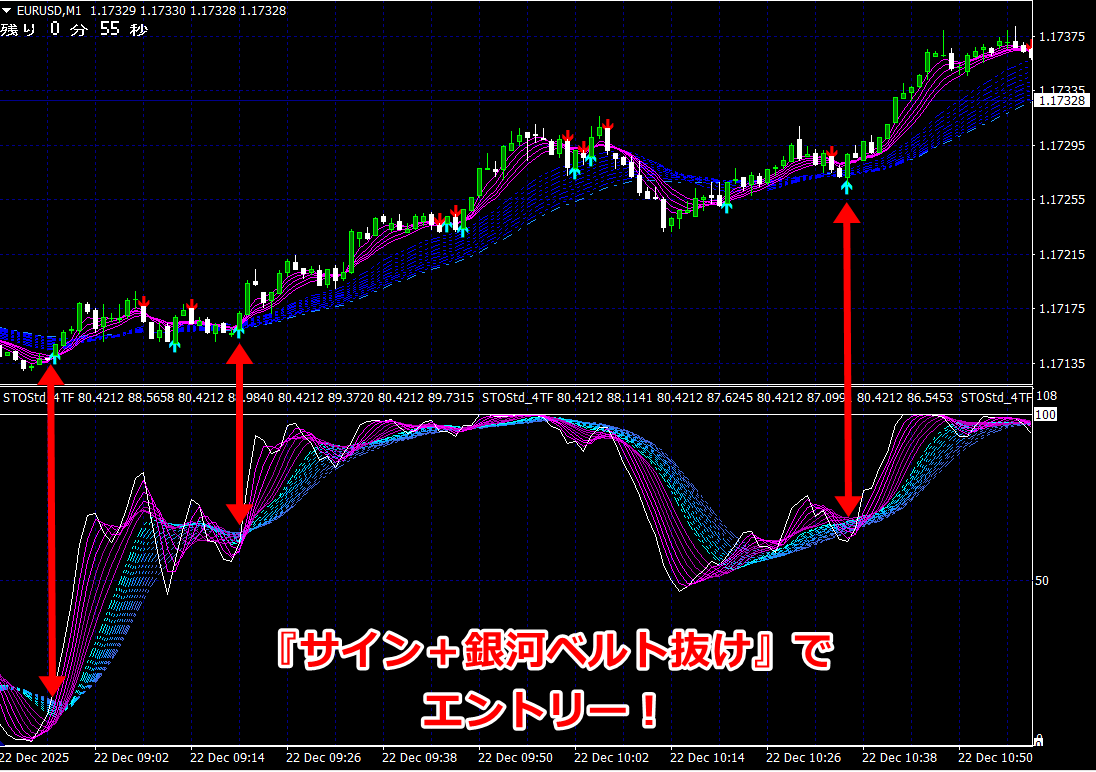Click the cyan buy arrow at the 10:14 dip

(727, 205)
